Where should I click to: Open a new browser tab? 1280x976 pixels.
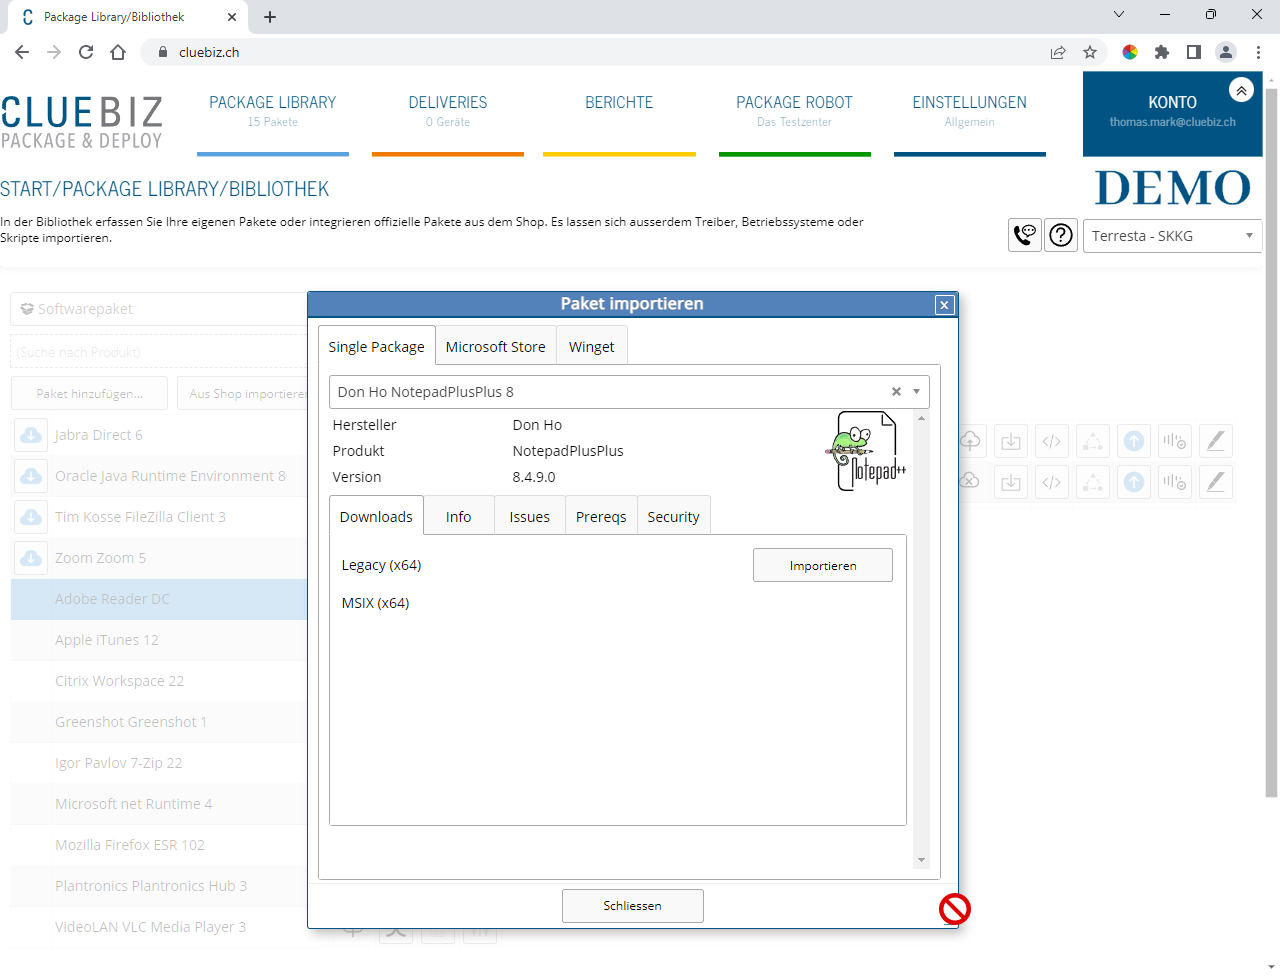pos(270,17)
